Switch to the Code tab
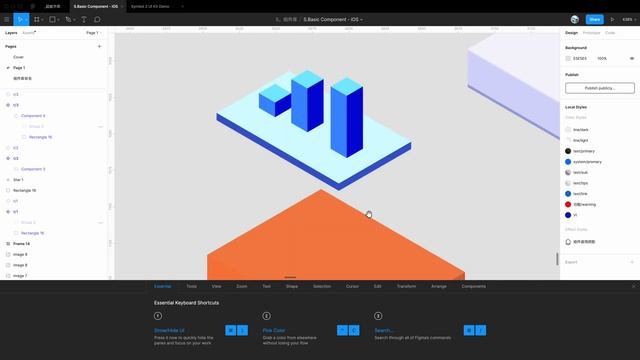 click(x=610, y=33)
